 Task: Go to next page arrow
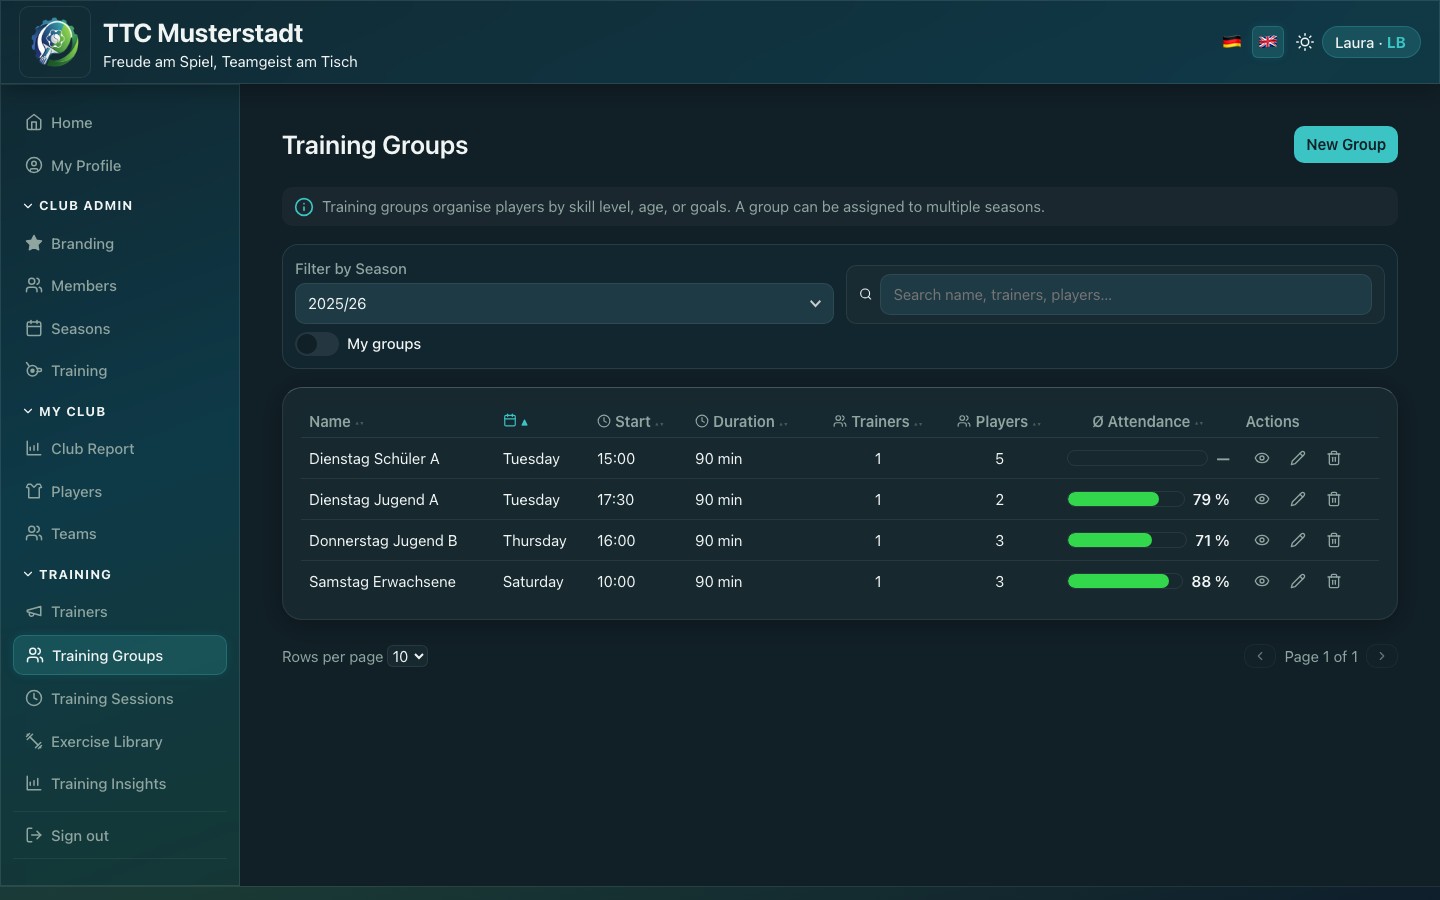click(x=1382, y=656)
